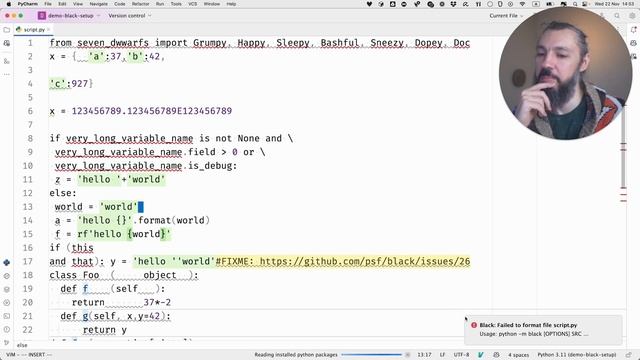This screenshot has height=360, width=640.
Task: Open the Terminal tool window icon
Action: coord(7,316)
